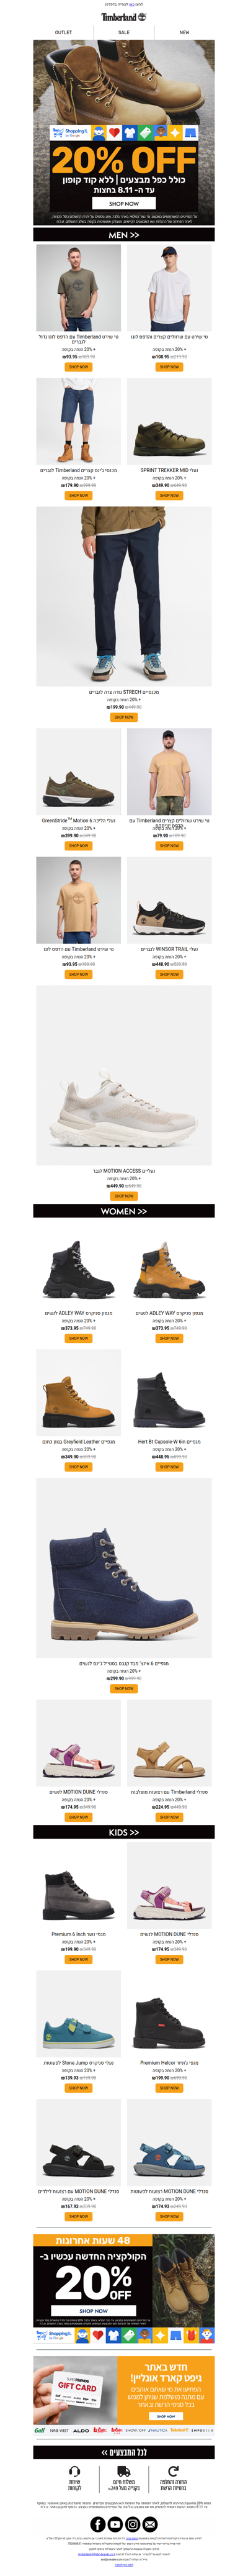Click the white MOTION ACCESS sneaker image
248x2576 pixels.
[124, 1076]
